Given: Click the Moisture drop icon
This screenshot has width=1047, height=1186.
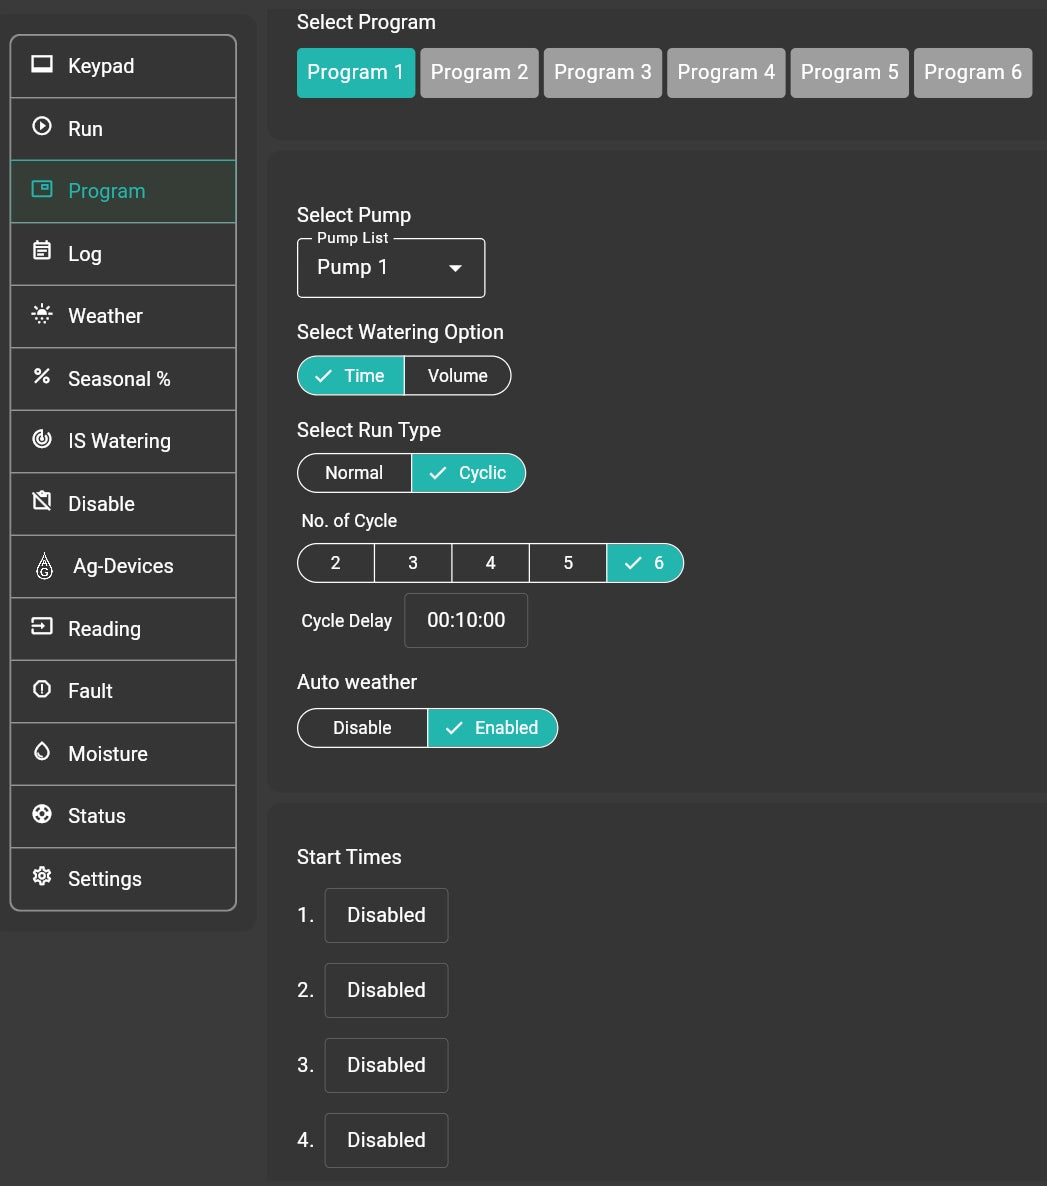Looking at the screenshot, I should point(42,752).
